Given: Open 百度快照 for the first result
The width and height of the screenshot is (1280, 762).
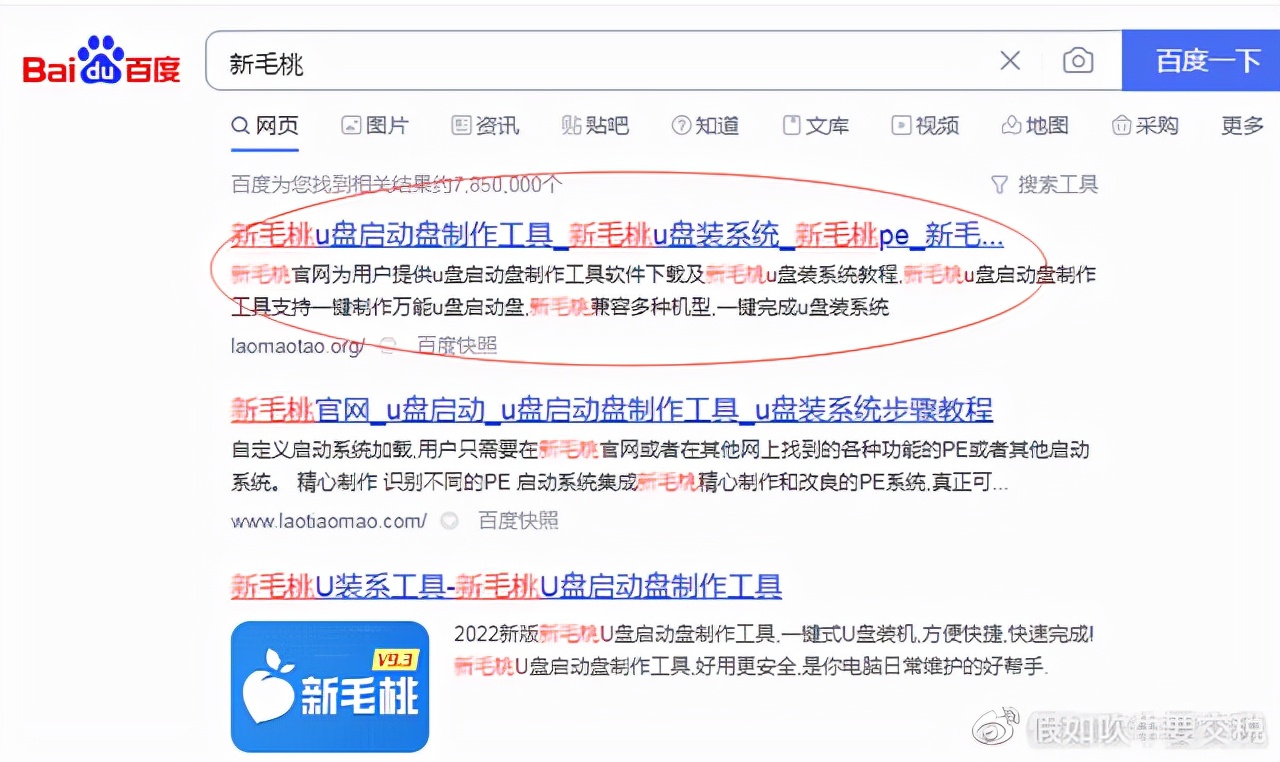Looking at the screenshot, I should (x=460, y=346).
